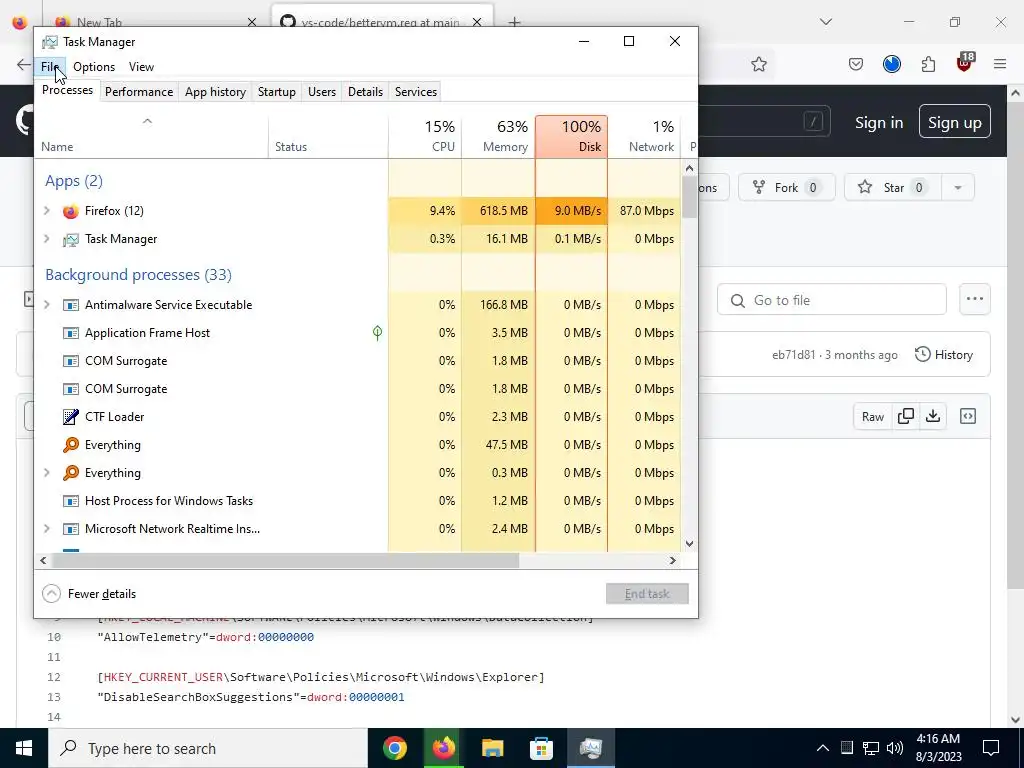
Task: Open commit eb71d81 link
Action: pyautogui.click(x=793, y=355)
